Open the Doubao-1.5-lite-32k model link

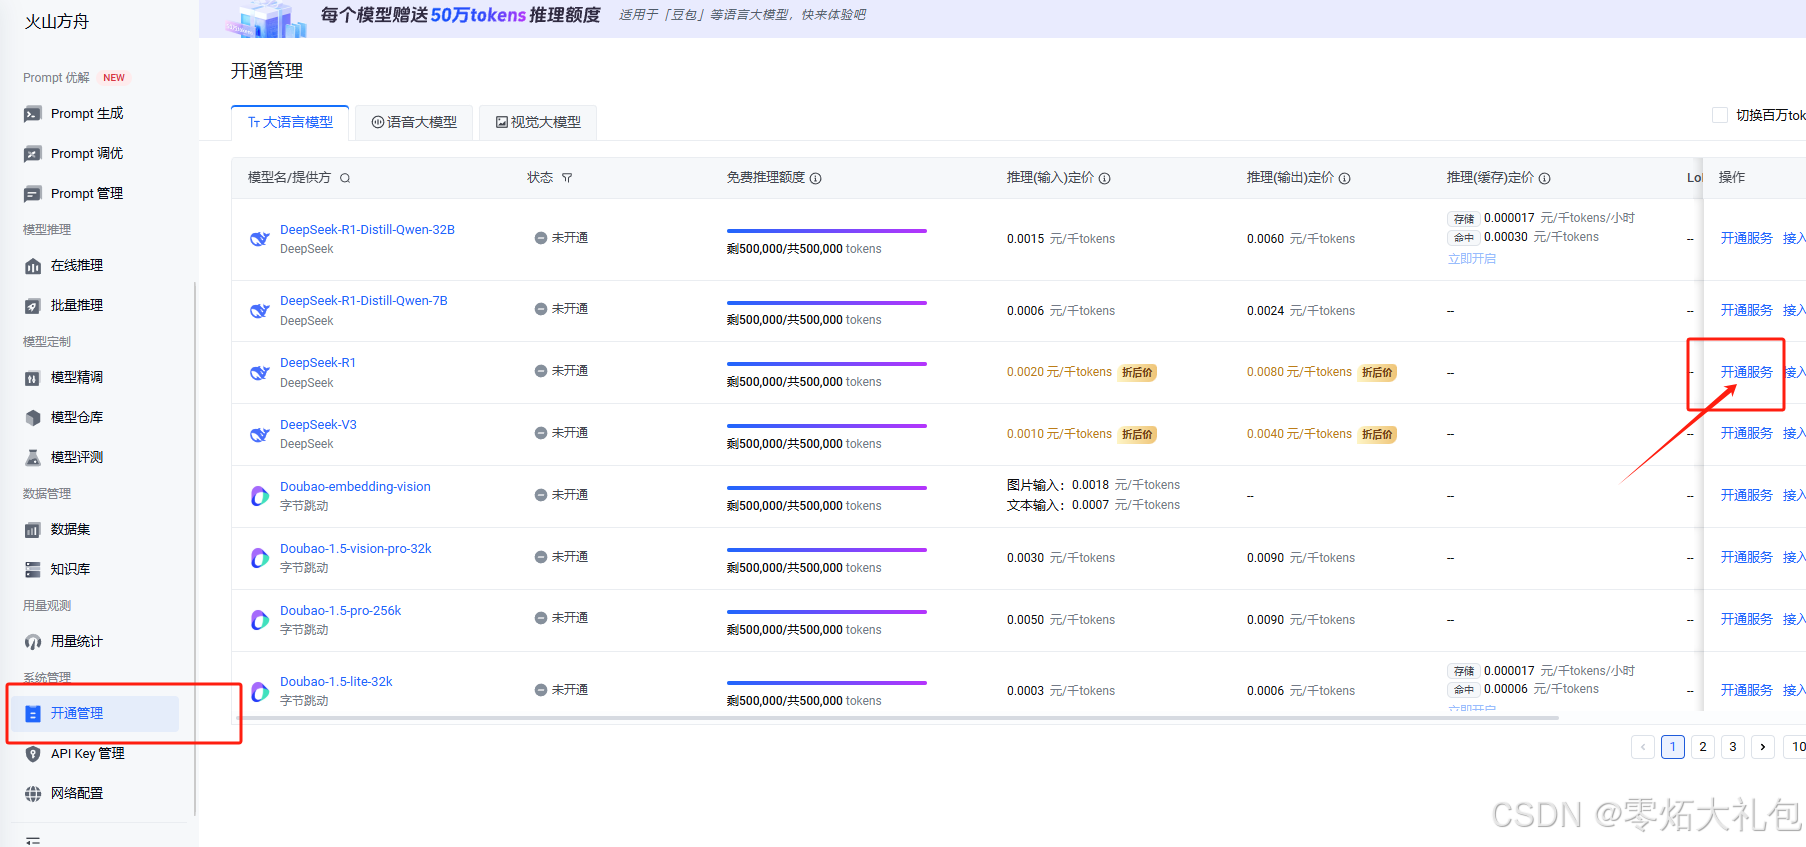coord(336,682)
